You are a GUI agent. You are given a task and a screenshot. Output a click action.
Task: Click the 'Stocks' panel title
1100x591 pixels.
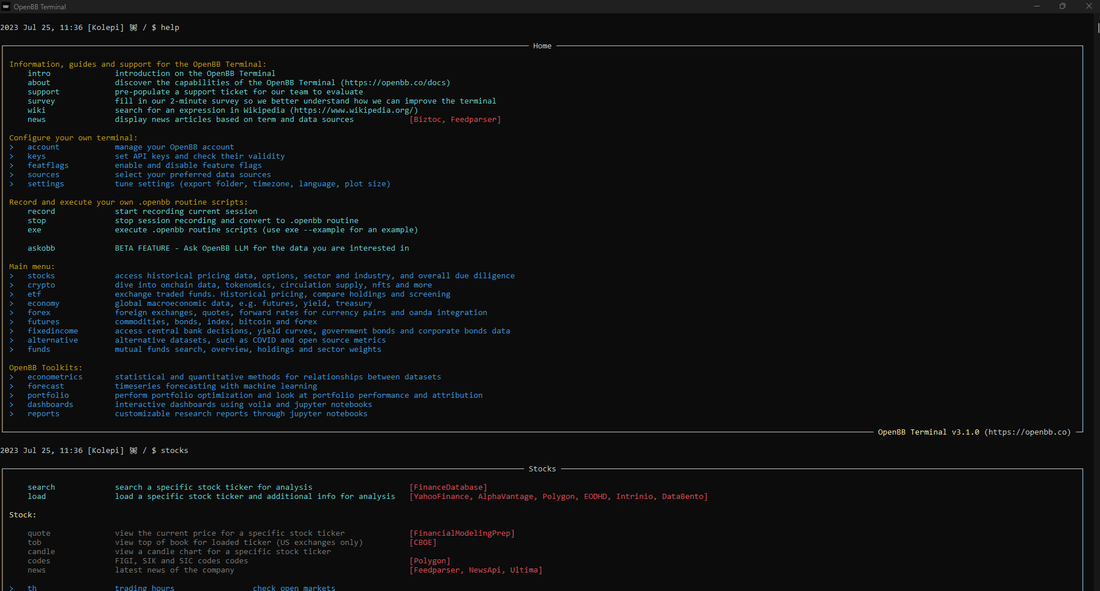pos(542,468)
